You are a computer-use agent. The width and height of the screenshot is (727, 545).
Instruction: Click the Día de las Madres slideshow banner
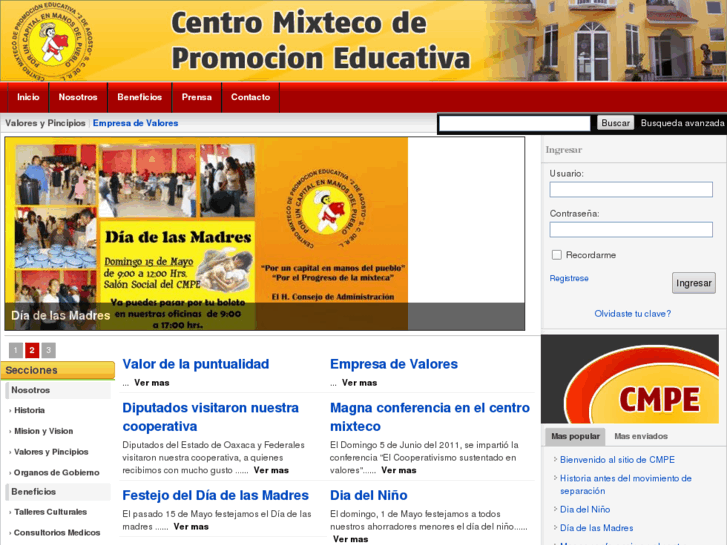(x=265, y=233)
